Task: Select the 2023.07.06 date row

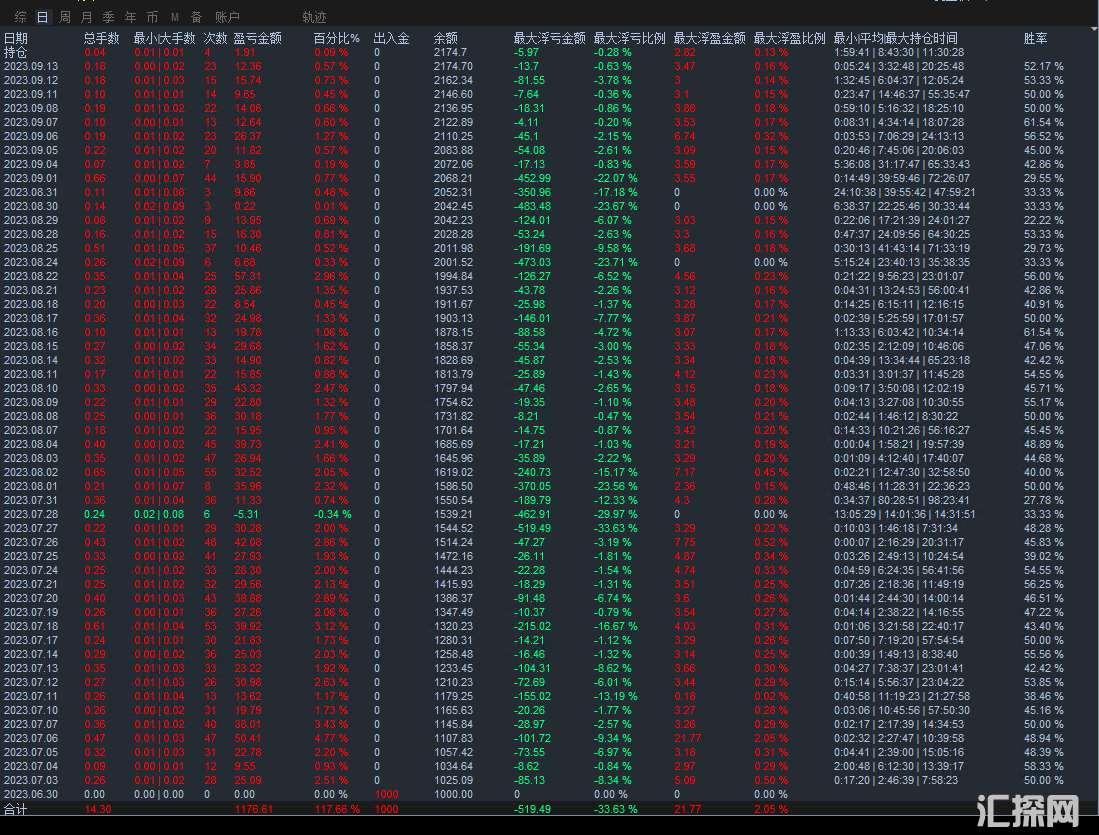Action: (550, 738)
